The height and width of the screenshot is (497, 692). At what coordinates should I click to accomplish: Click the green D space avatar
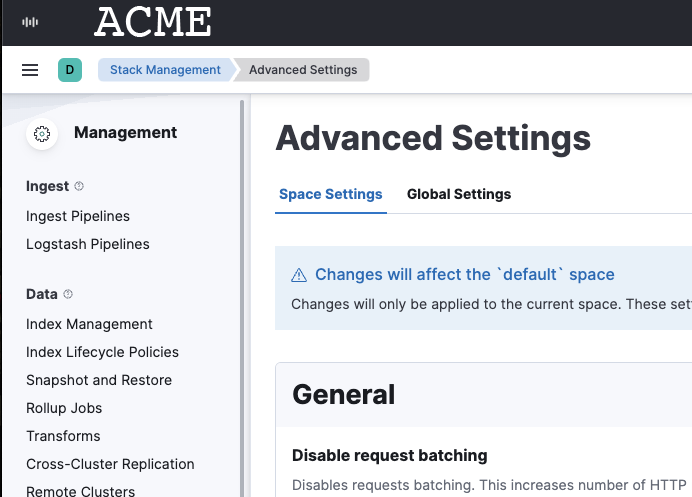[x=70, y=70]
